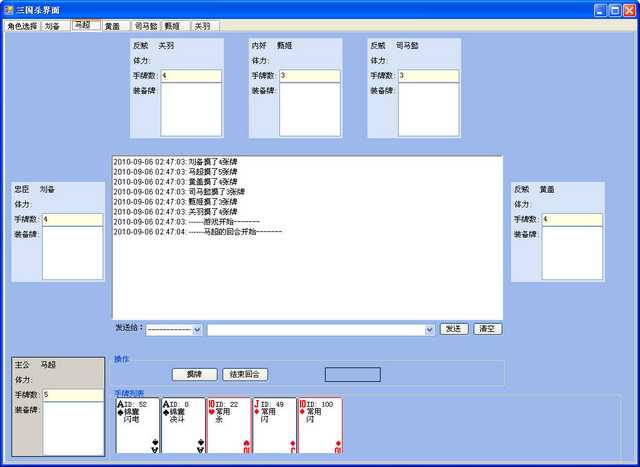Clear the log using 清空 button
This screenshot has height=467, width=640.
487,328
